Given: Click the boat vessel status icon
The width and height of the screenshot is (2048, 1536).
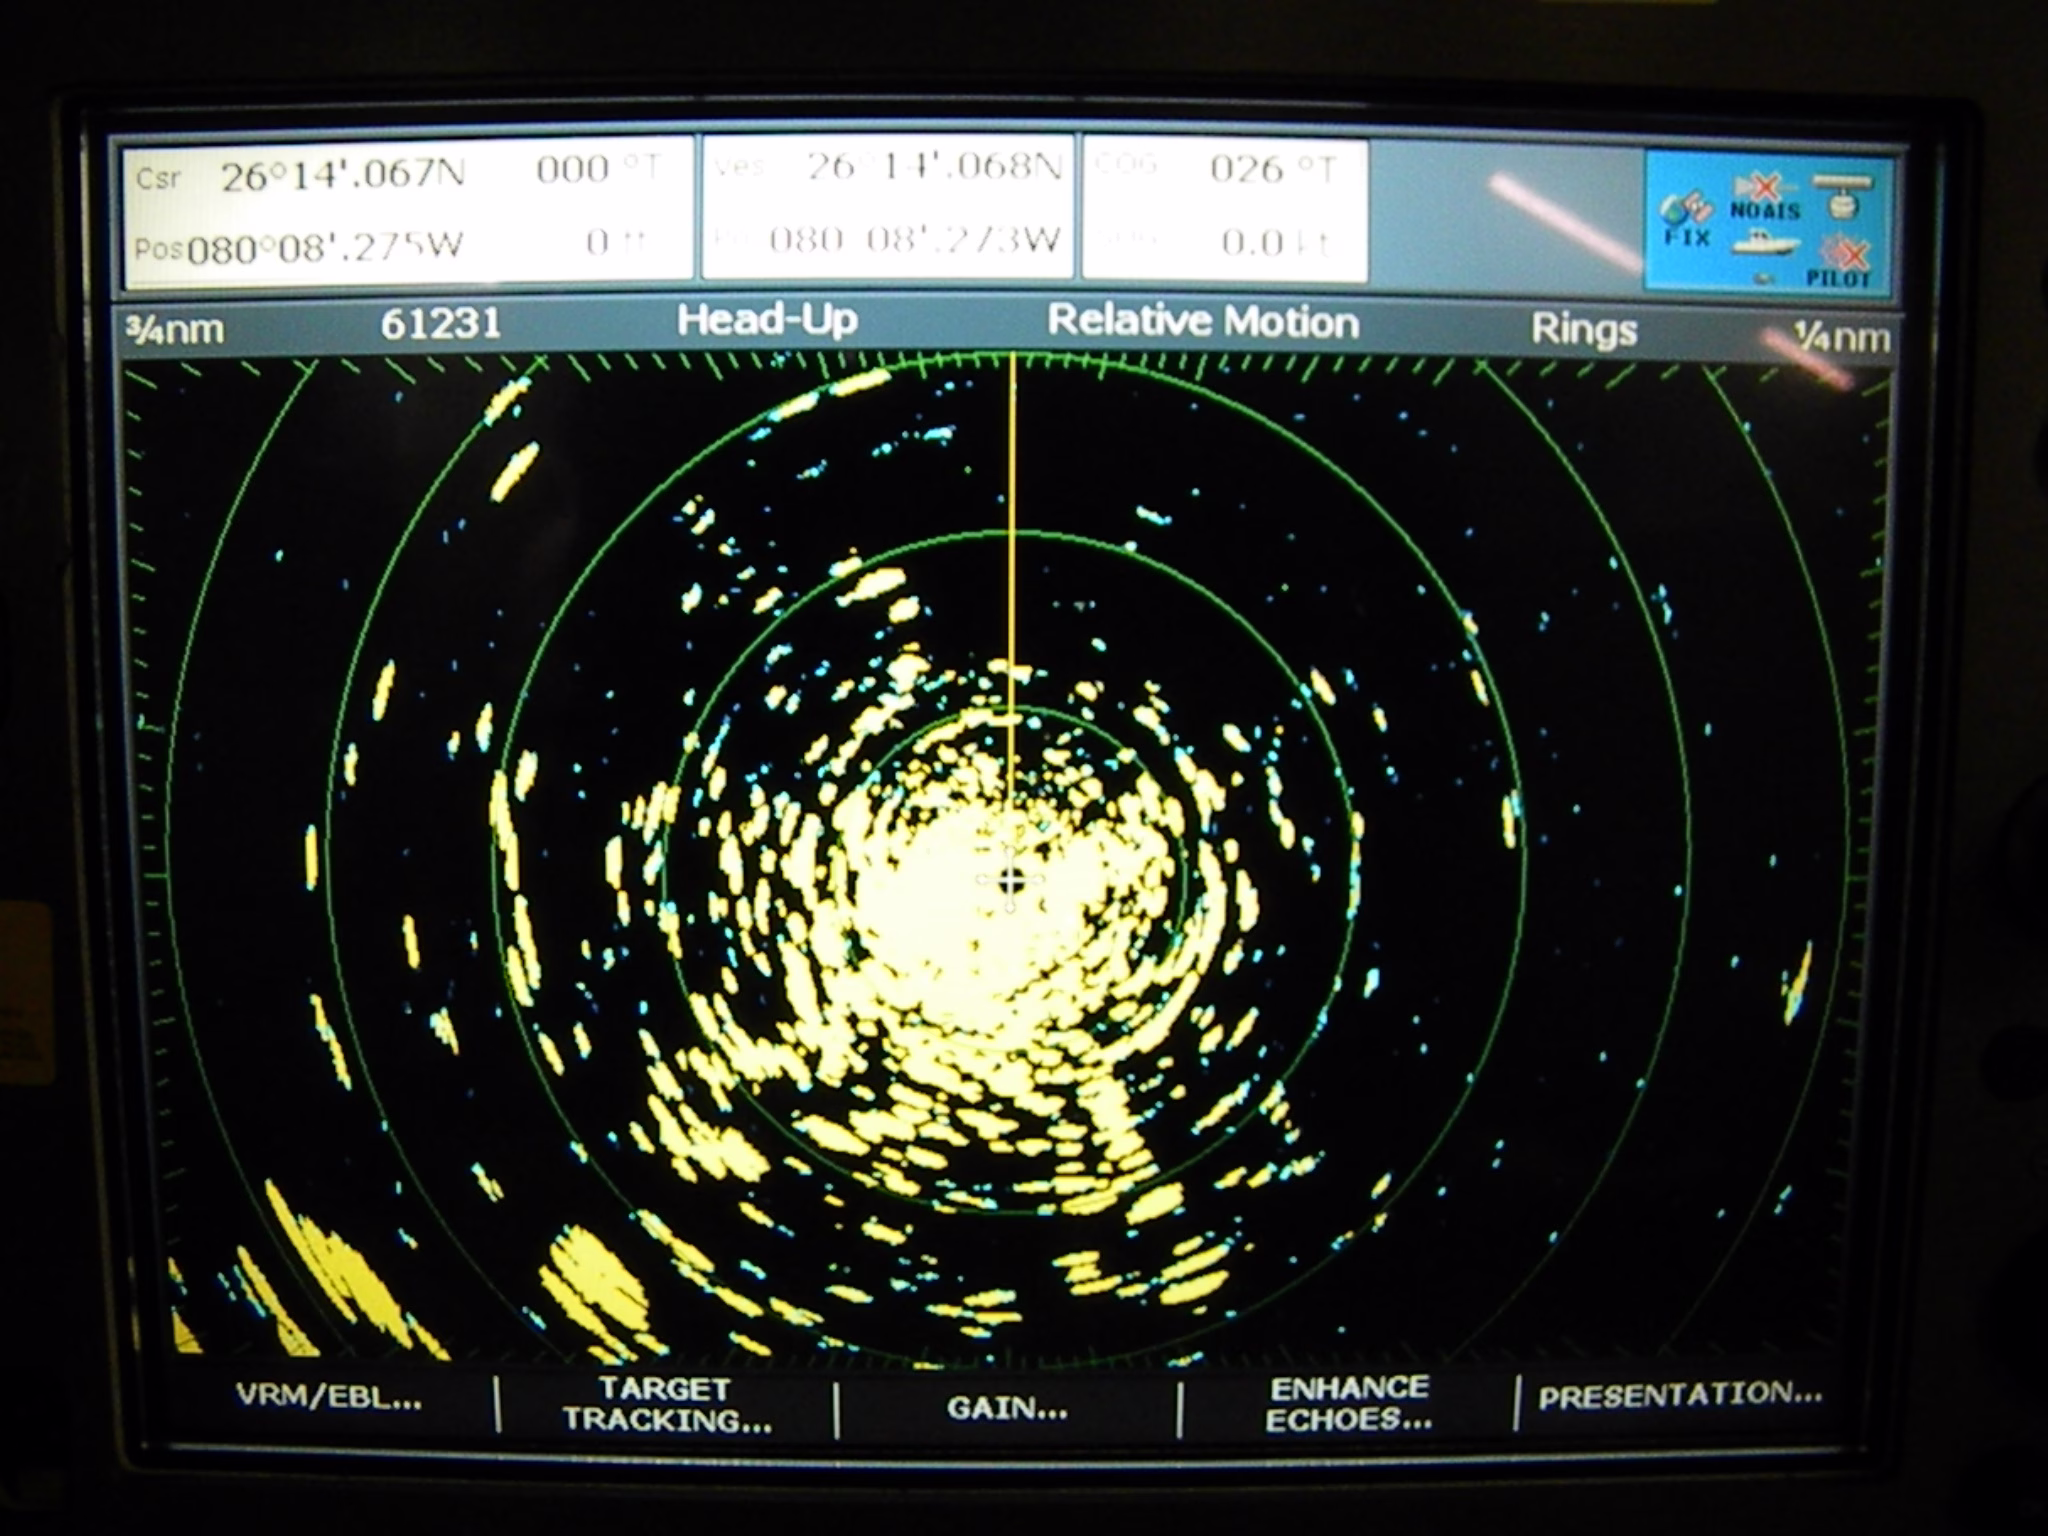Looking at the screenshot, I should [1765, 243].
